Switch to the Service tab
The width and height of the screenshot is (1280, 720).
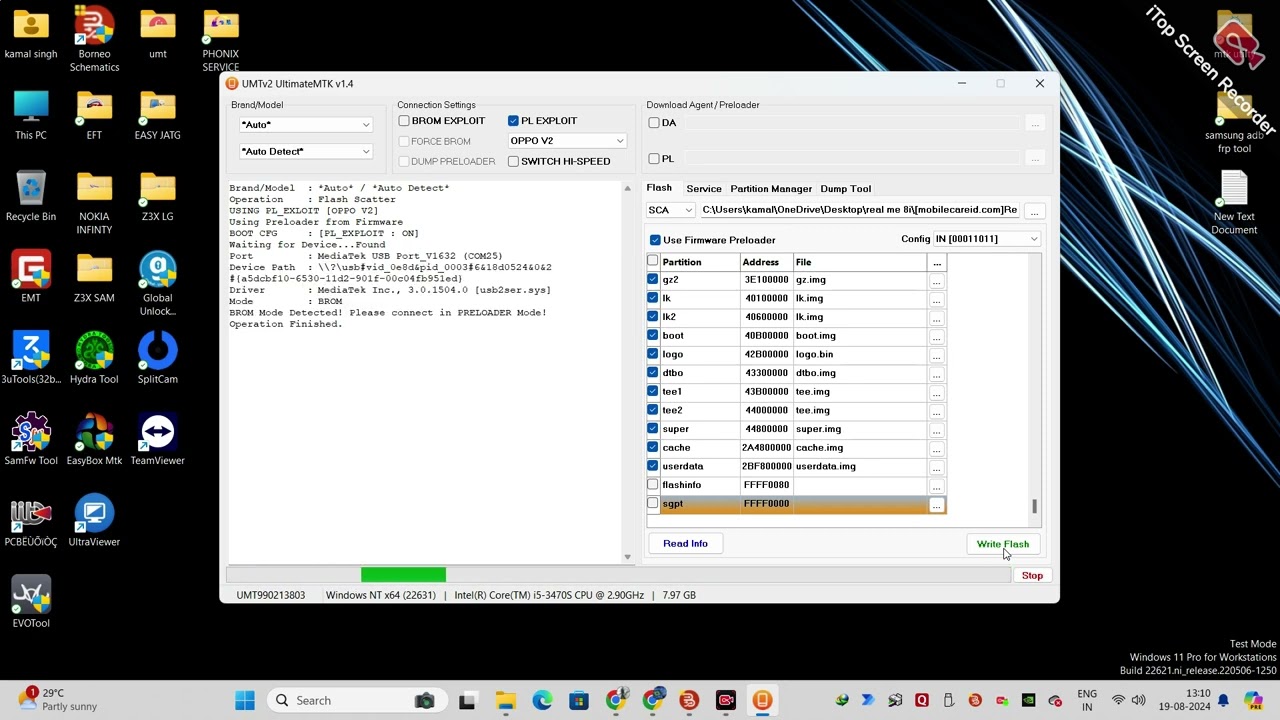pos(704,189)
